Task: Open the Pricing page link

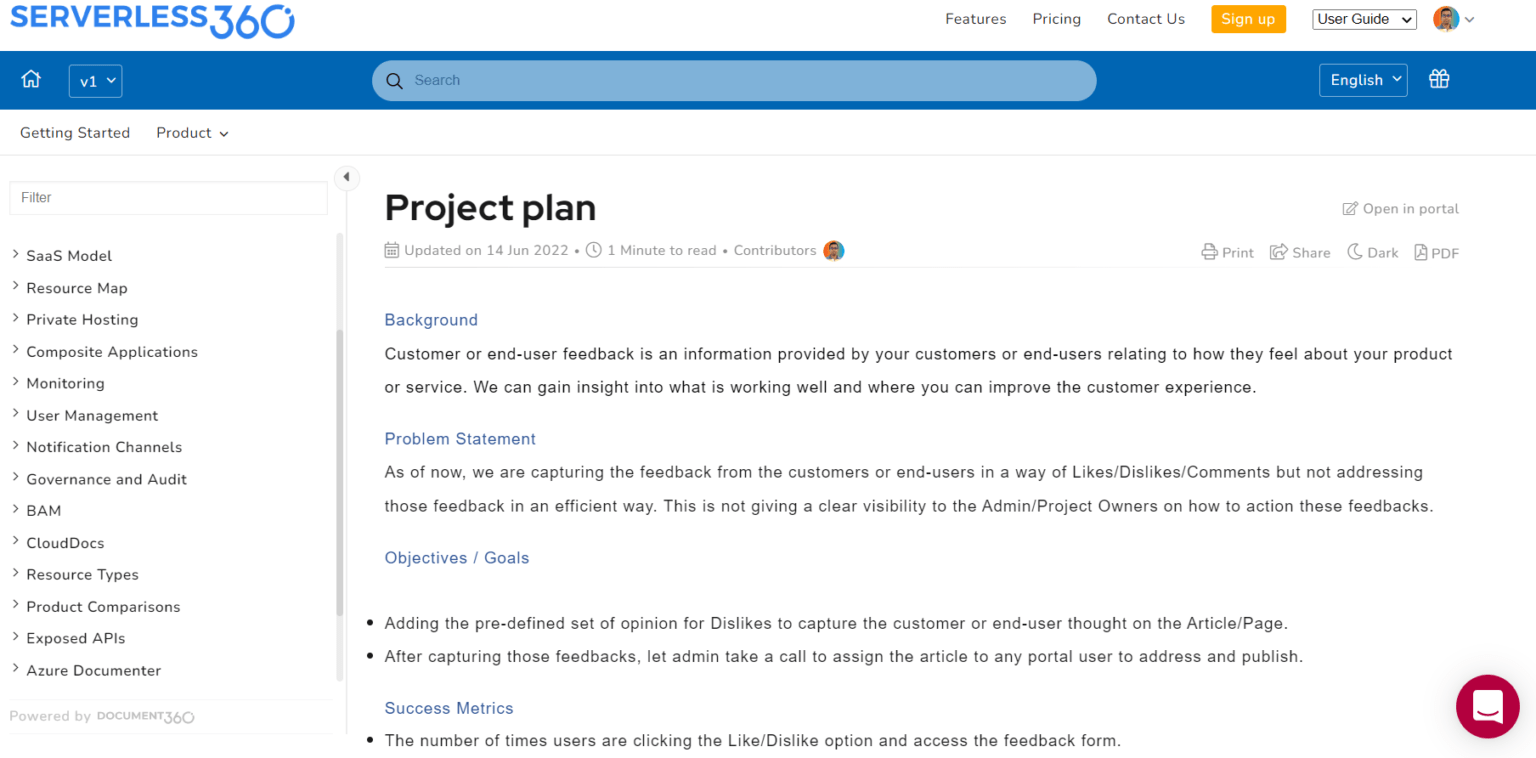Action: pos(1056,18)
